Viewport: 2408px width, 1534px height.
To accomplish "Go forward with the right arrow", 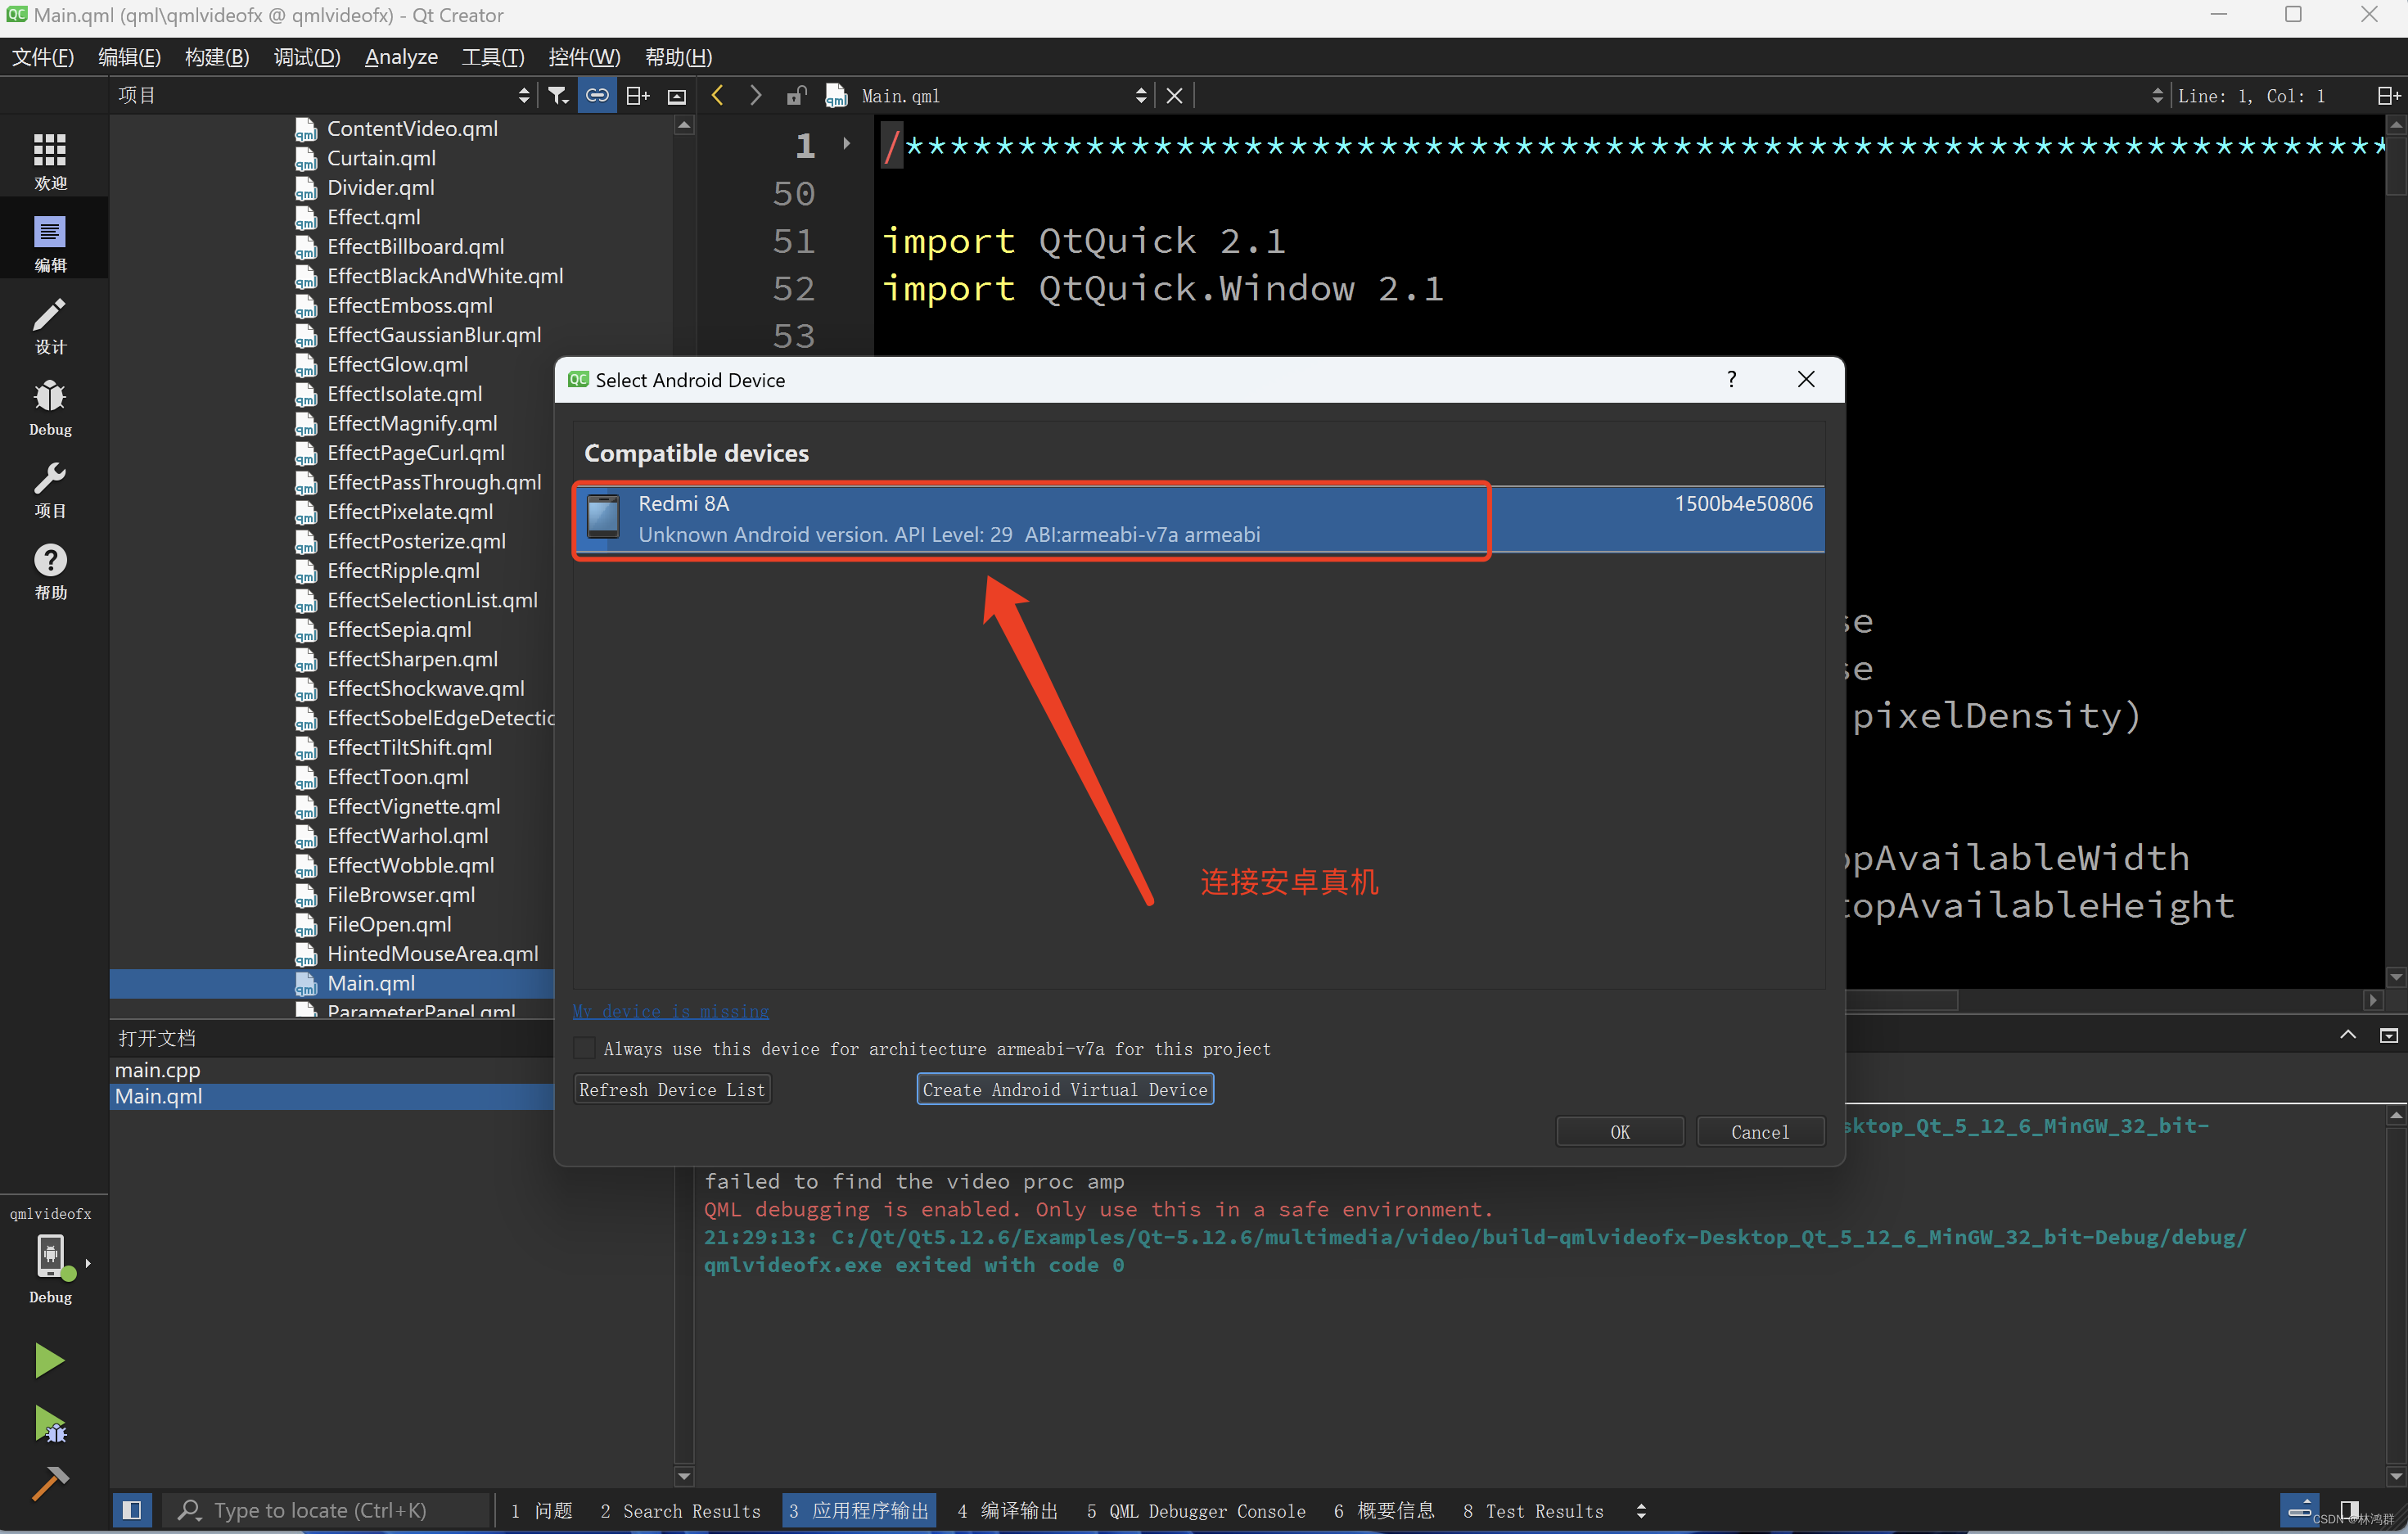I will 755,95.
